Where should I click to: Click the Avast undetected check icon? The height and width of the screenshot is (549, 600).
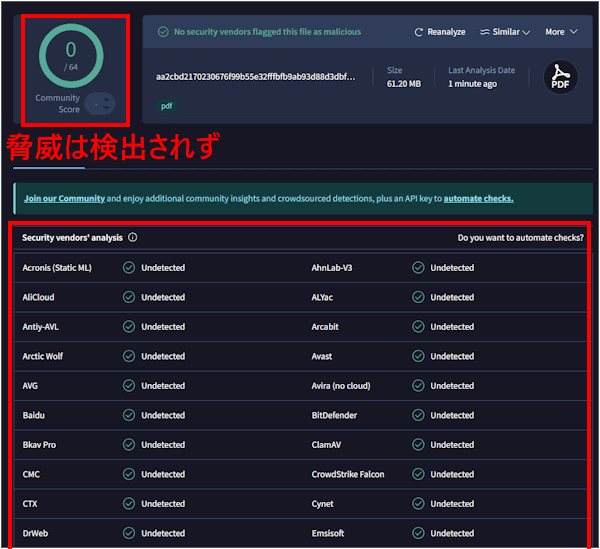[x=418, y=356]
